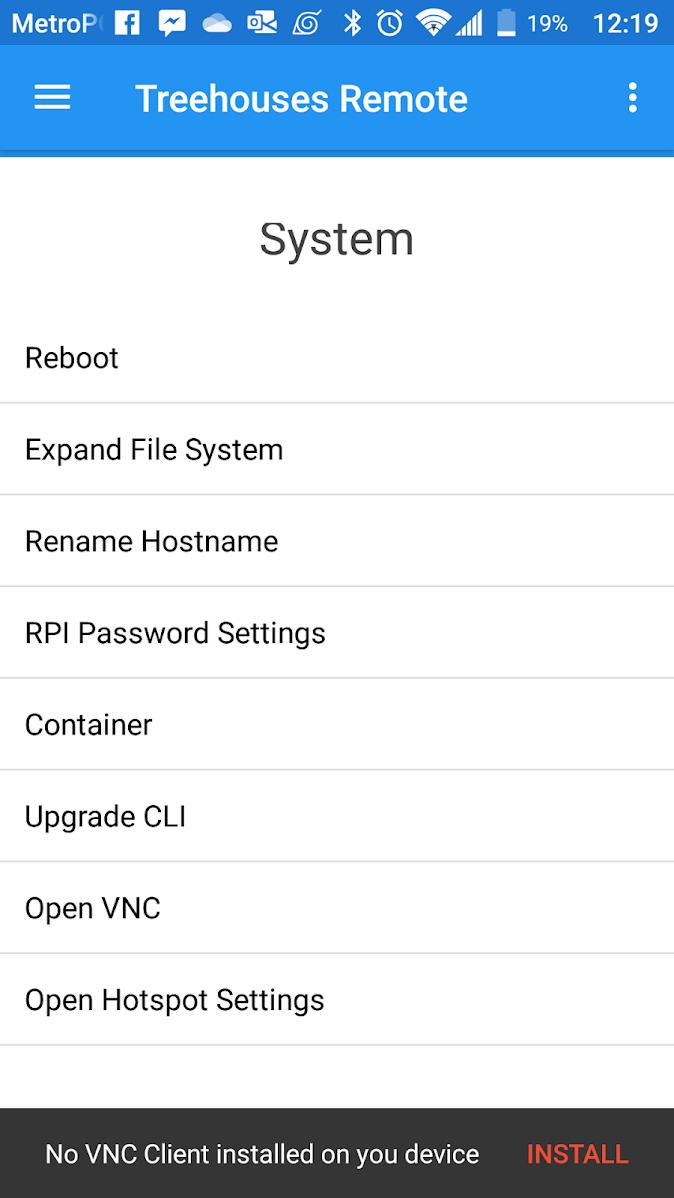The width and height of the screenshot is (674, 1198).
Task: Tap the clock showing 12:19
Action: click(x=625, y=22)
